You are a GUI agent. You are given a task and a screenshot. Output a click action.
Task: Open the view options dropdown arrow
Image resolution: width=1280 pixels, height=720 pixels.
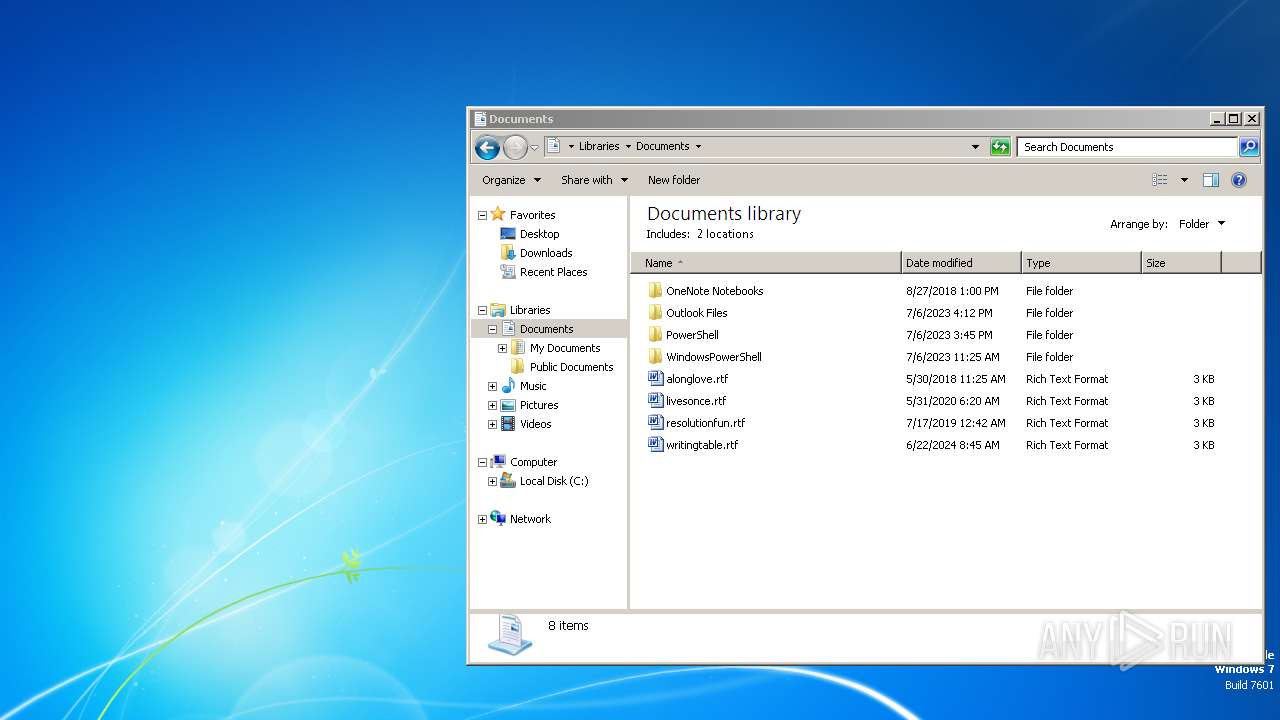point(1184,180)
